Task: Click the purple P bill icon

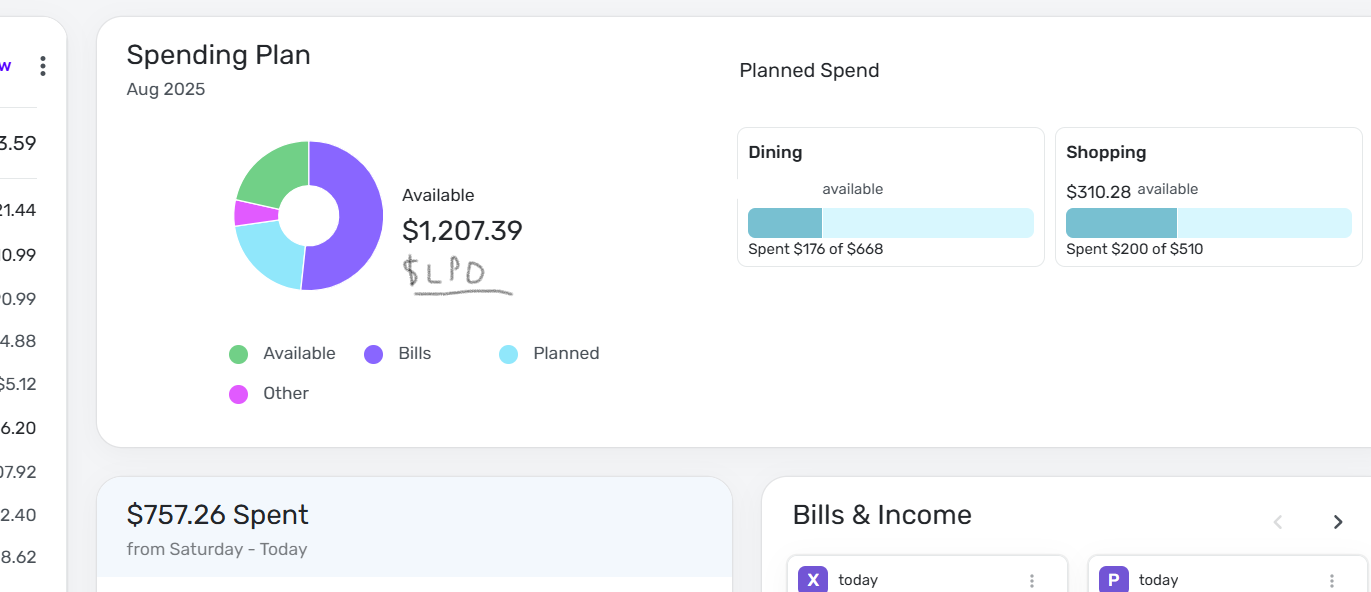Action: pos(1113,580)
